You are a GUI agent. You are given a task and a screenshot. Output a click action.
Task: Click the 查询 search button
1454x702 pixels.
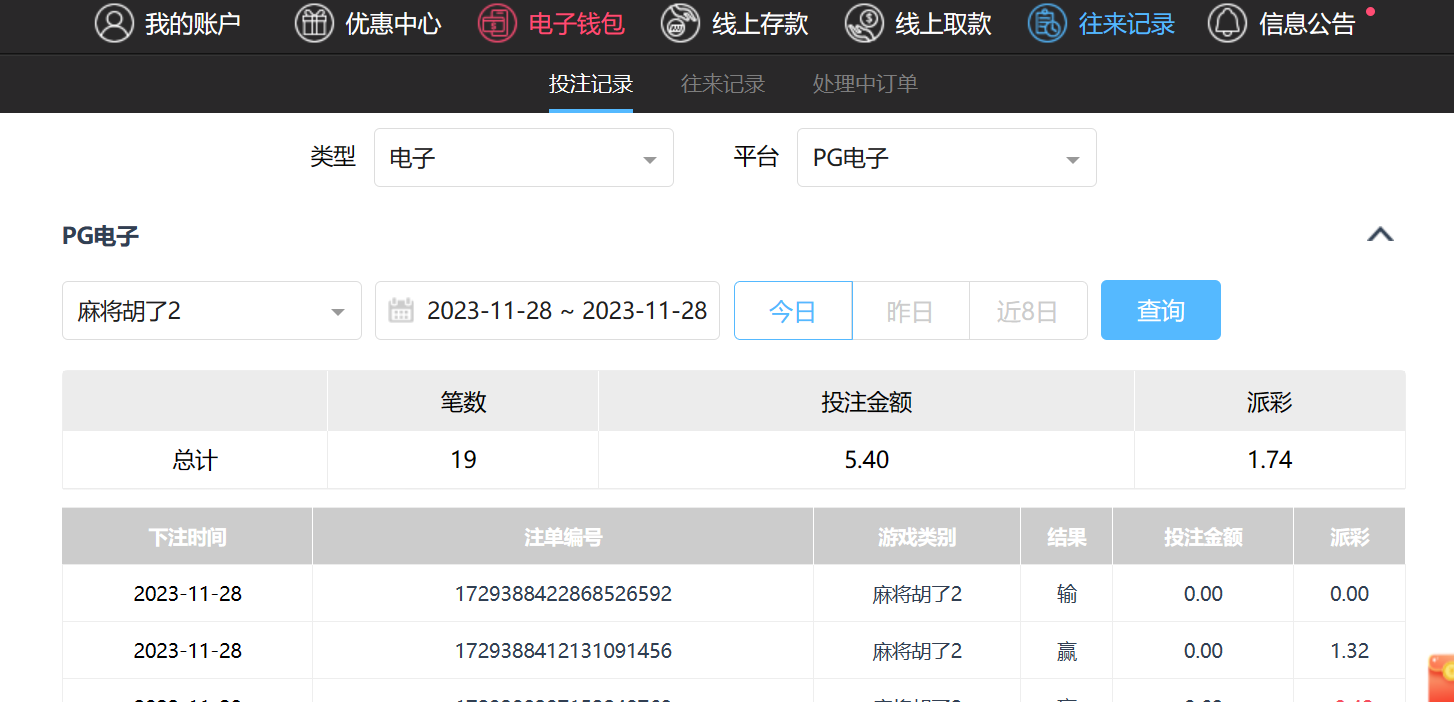point(1161,310)
